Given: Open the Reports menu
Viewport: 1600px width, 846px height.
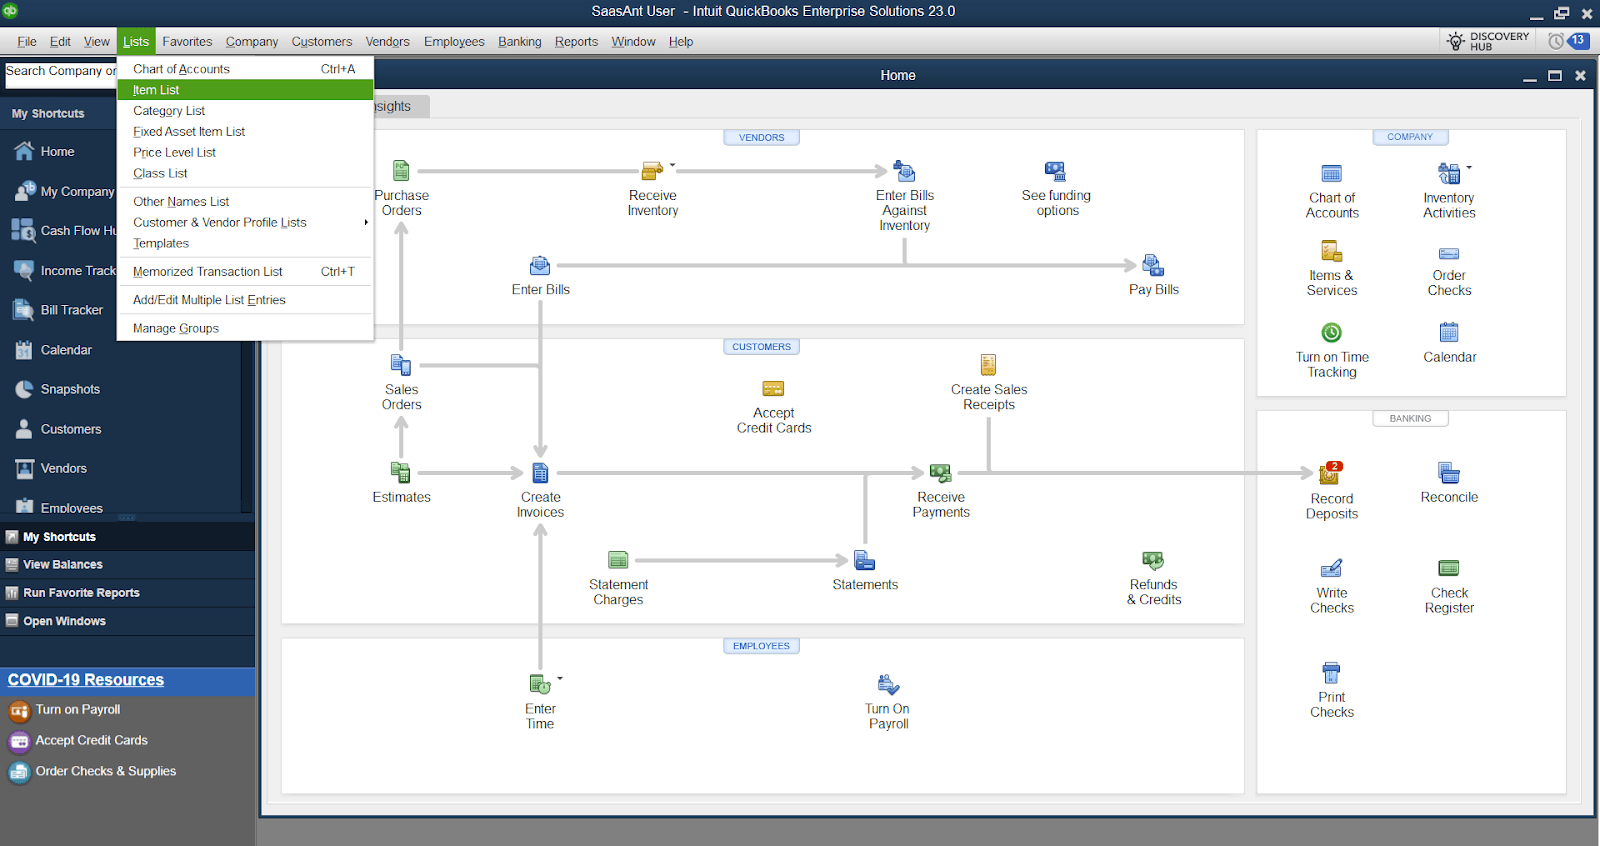Looking at the screenshot, I should [x=576, y=42].
